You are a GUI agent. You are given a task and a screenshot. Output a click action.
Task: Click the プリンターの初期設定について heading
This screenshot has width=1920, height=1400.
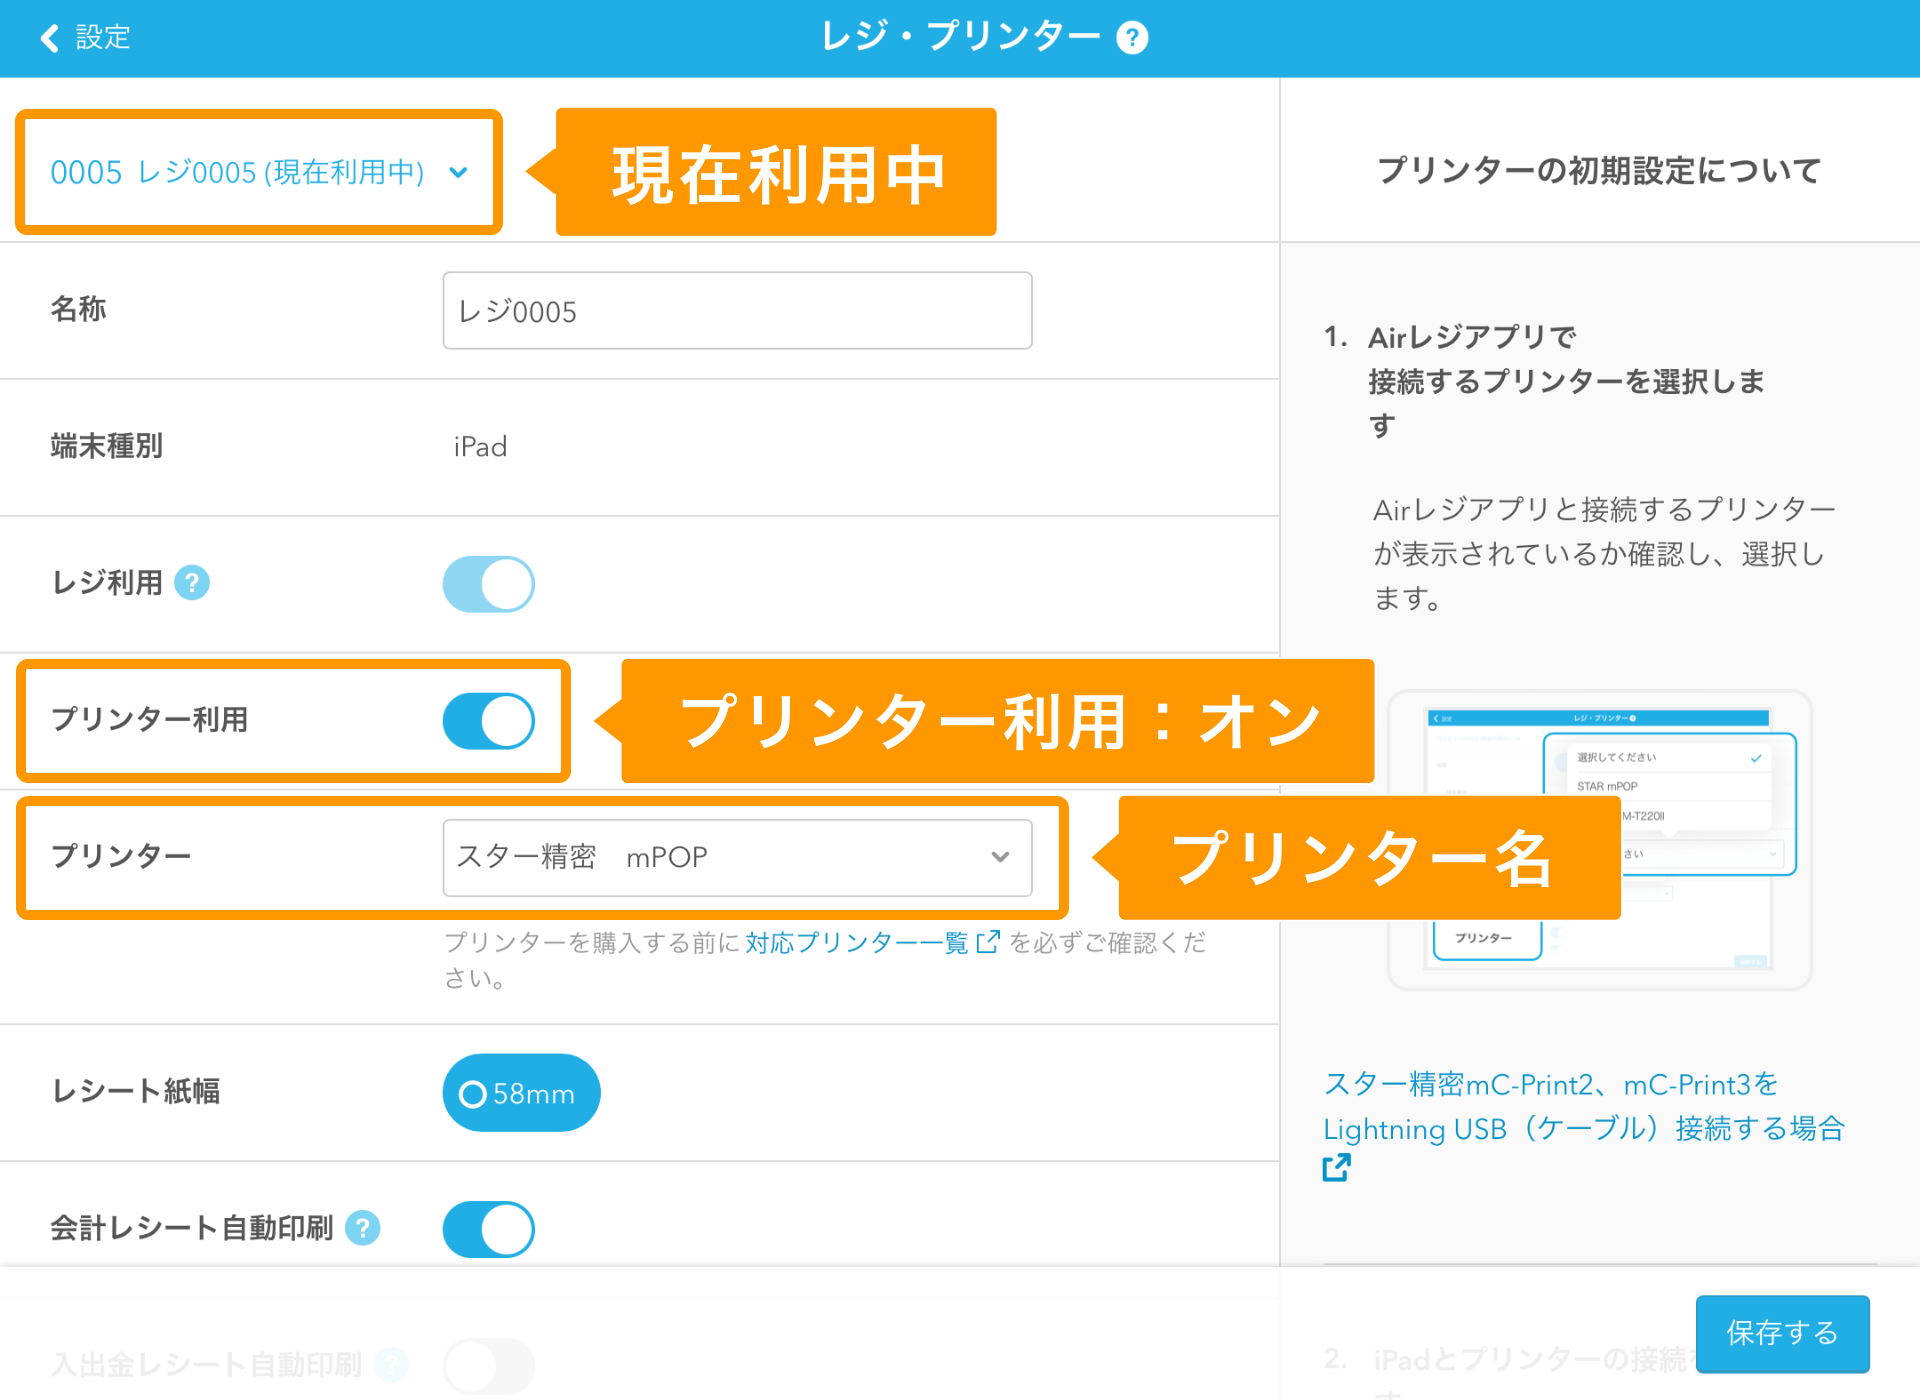[x=1599, y=170]
